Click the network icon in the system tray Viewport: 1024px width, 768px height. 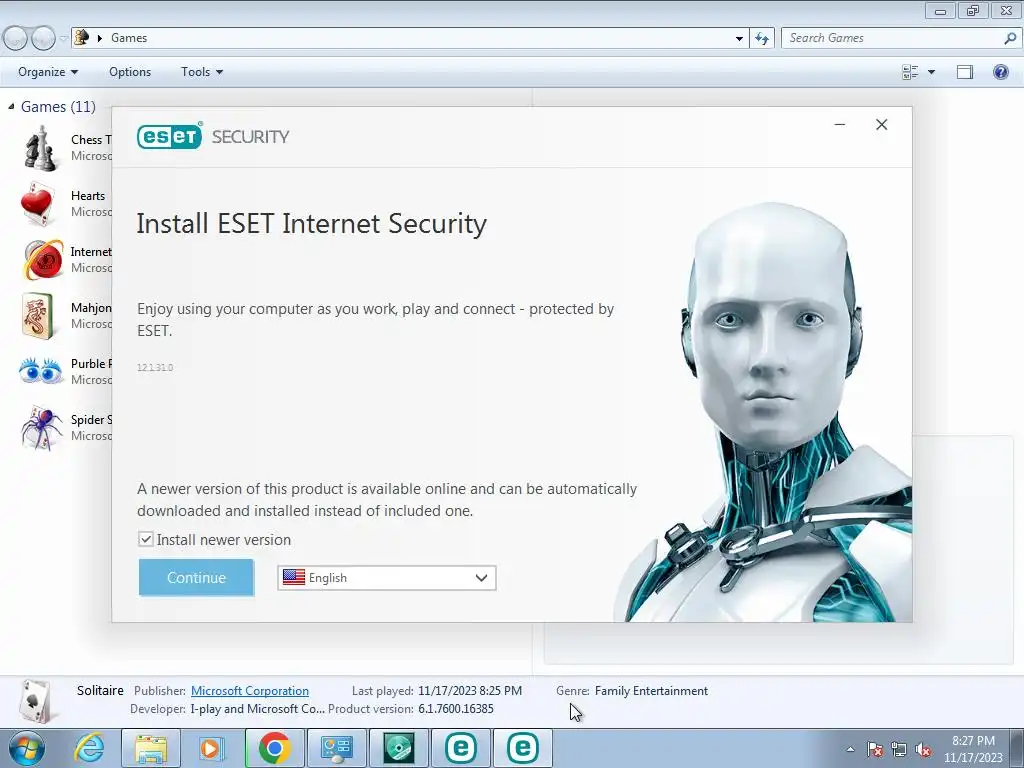click(x=899, y=749)
